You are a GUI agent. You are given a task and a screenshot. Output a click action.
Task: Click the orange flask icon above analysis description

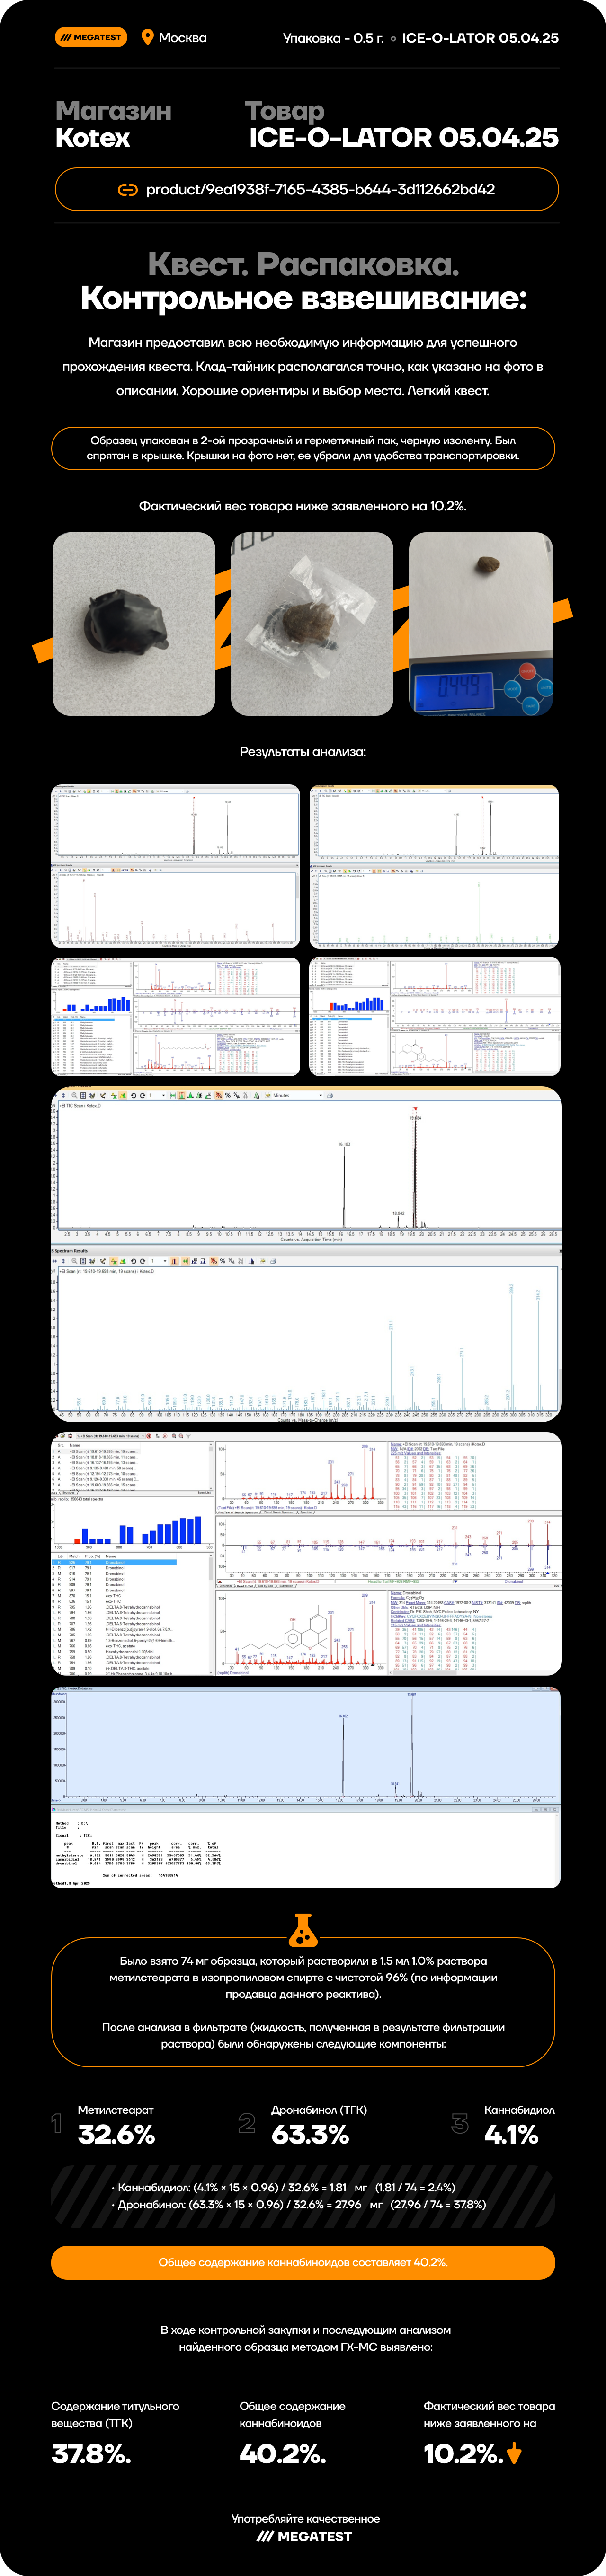302,1929
